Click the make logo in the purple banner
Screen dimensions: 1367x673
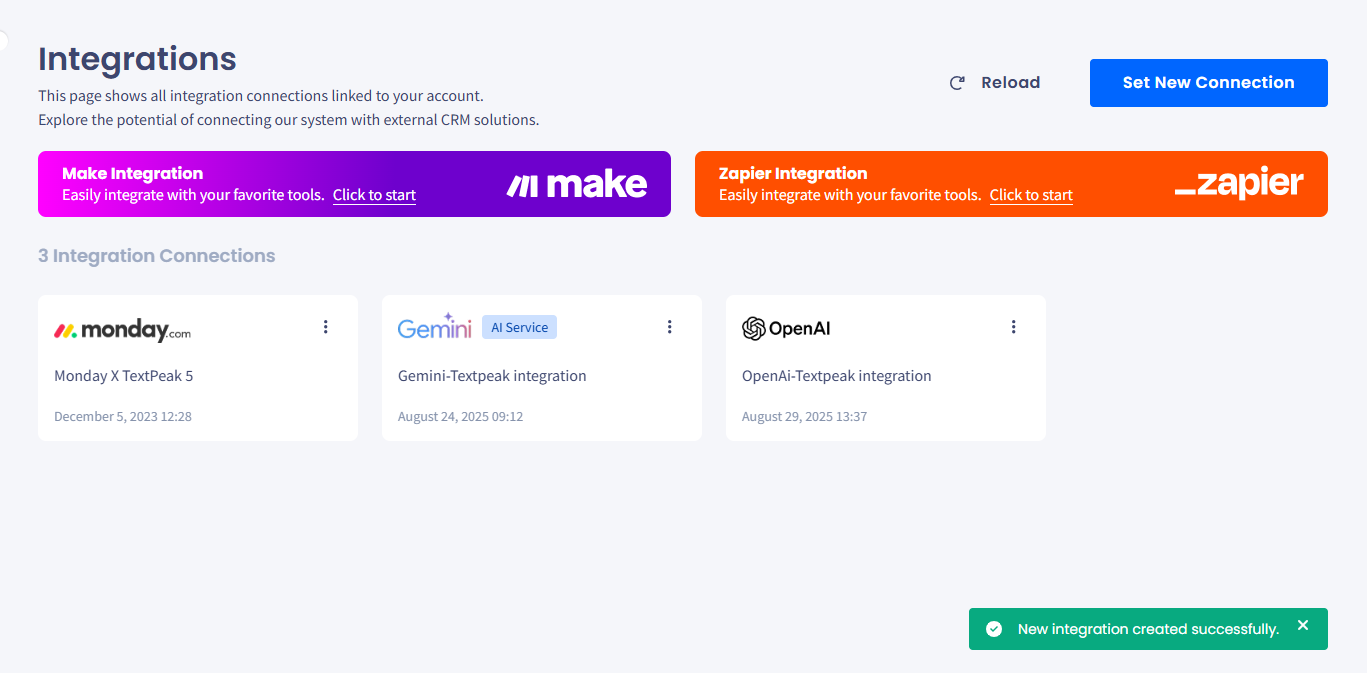click(x=577, y=184)
